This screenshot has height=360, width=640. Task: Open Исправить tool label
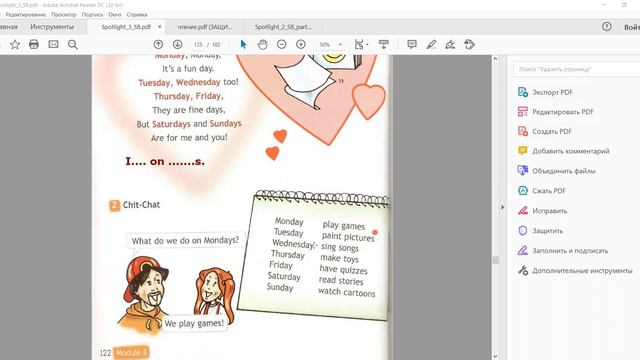549,211
